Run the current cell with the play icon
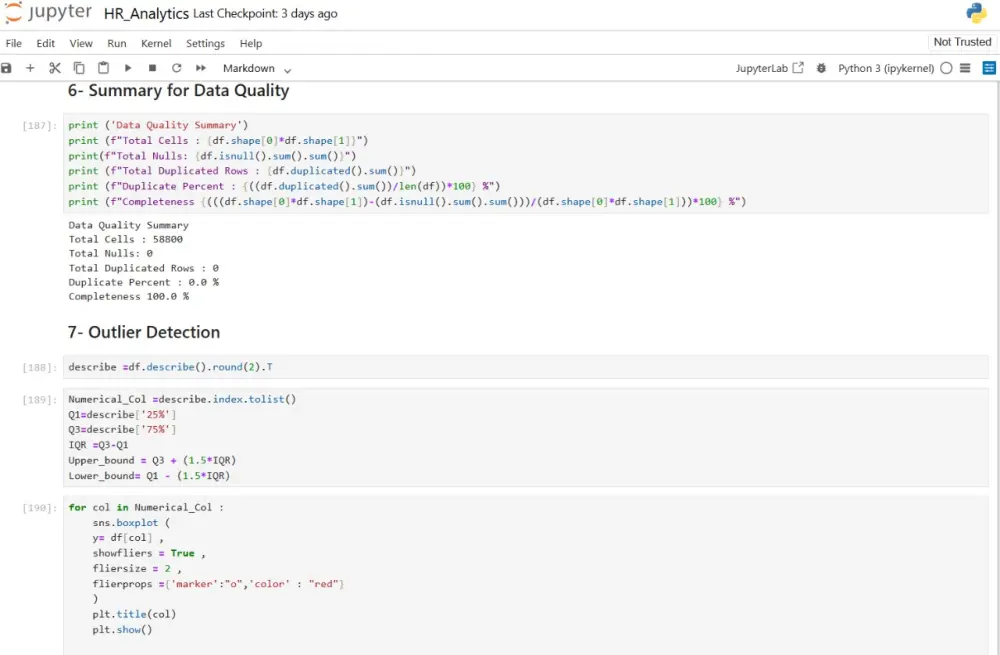The width and height of the screenshot is (1000, 655). coord(127,68)
